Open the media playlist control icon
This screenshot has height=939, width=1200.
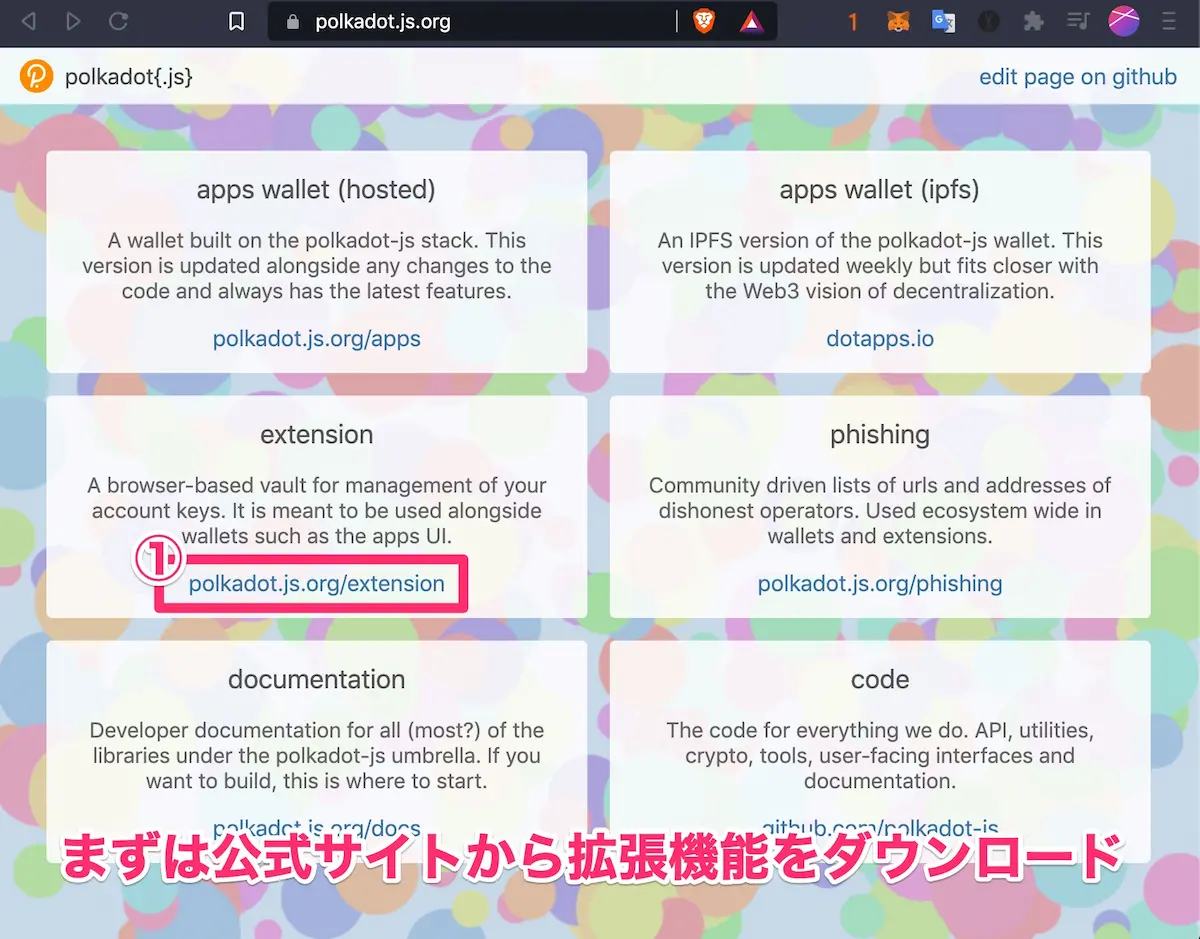tap(1078, 21)
